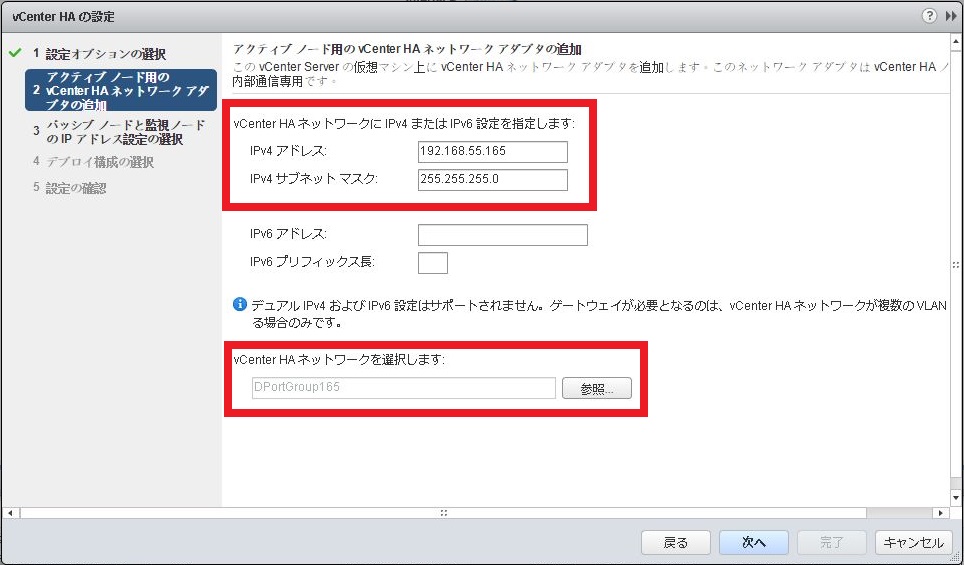This screenshot has height=565, width=964.
Task: Click the green checkmark of step 1
Action: (x=15, y=53)
